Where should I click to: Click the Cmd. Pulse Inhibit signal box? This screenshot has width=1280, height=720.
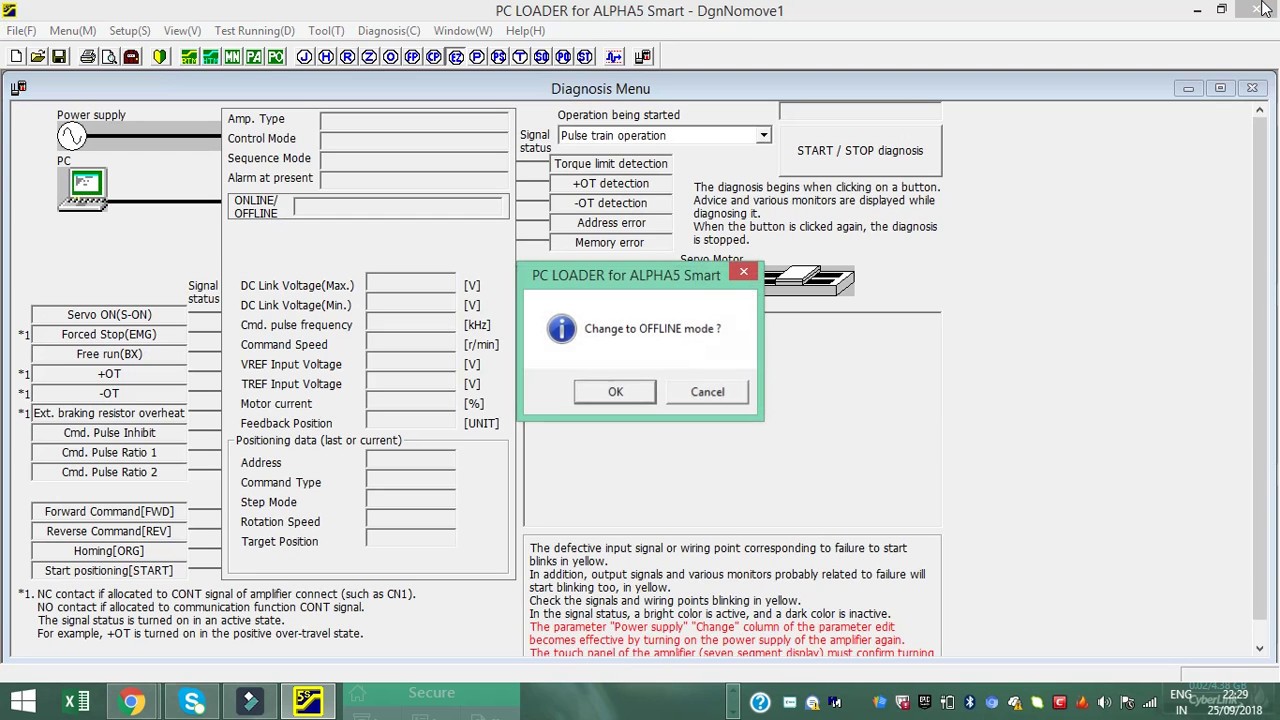coord(109,433)
